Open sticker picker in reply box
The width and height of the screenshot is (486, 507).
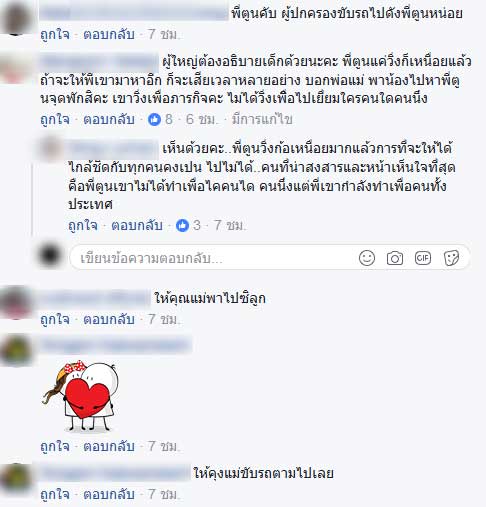(x=451, y=258)
